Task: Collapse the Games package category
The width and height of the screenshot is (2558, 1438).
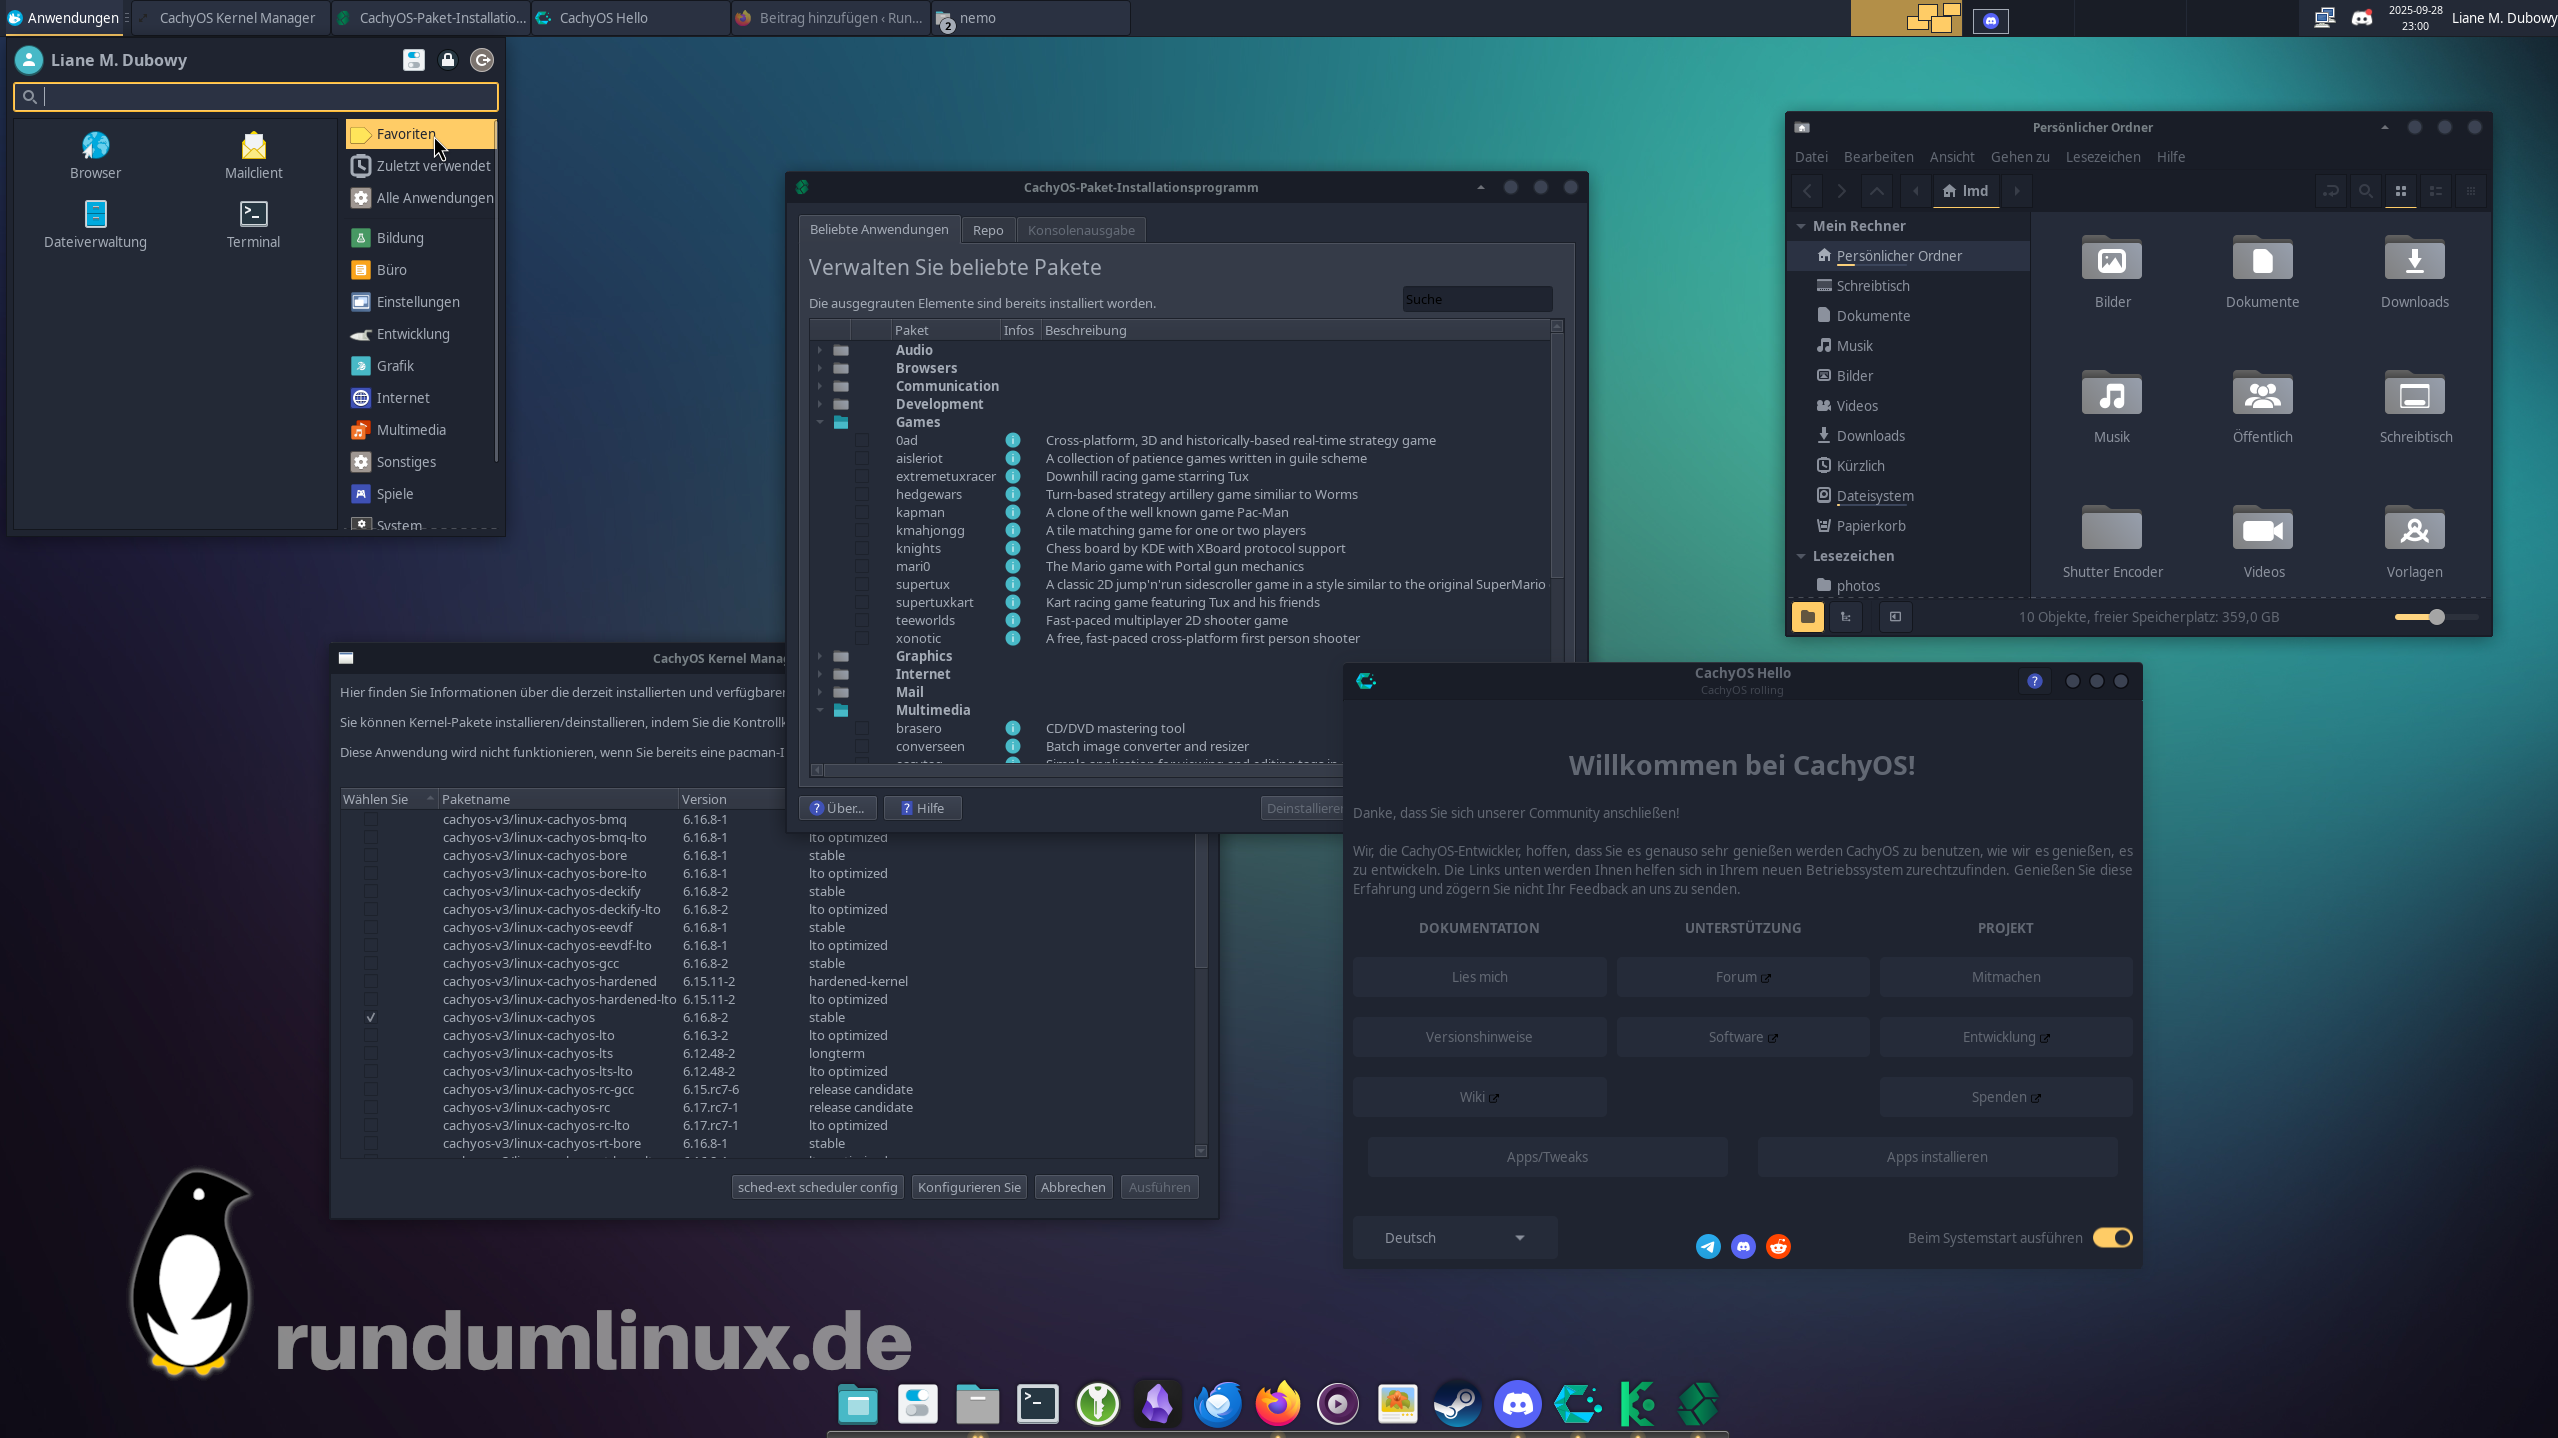Action: tap(820, 422)
